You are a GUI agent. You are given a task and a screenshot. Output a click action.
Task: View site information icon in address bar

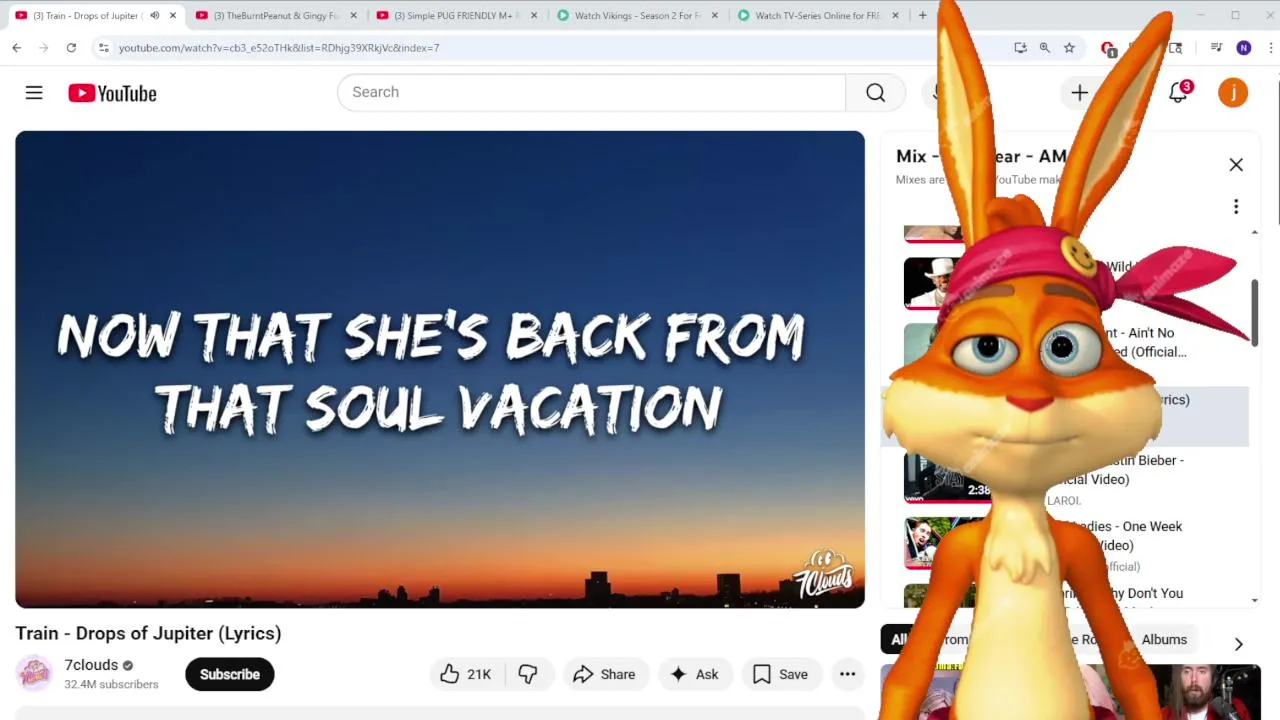point(103,47)
